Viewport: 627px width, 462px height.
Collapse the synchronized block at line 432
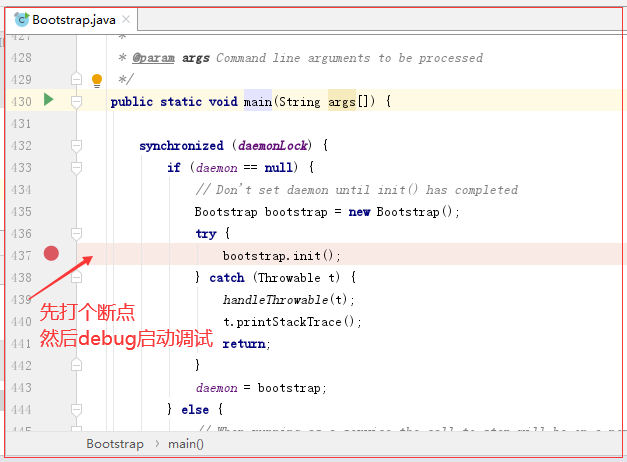click(x=76, y=146)
